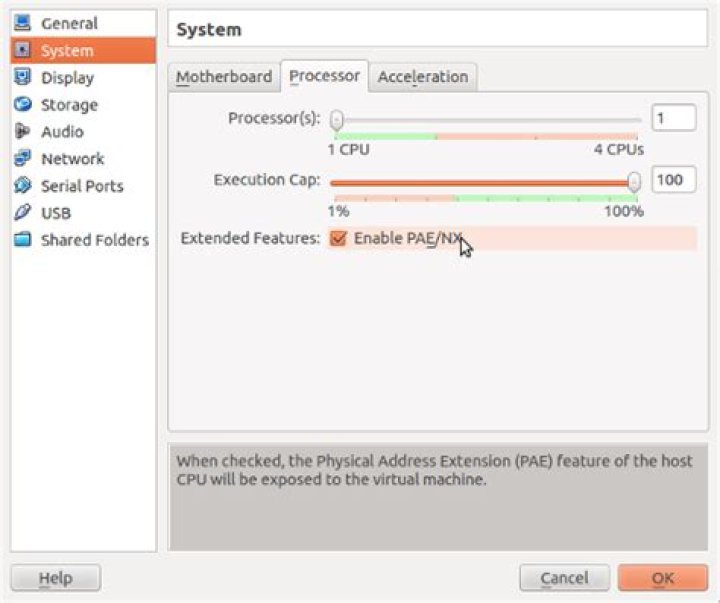Viewport: 720px width, 603px height.
Task: Select the Processor tab
Action: tap(324, 76)
